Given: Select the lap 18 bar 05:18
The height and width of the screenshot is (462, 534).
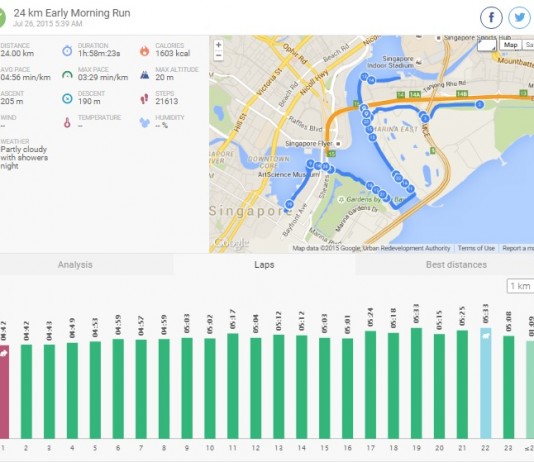Looking at the screenshot, I should point(393,386).
